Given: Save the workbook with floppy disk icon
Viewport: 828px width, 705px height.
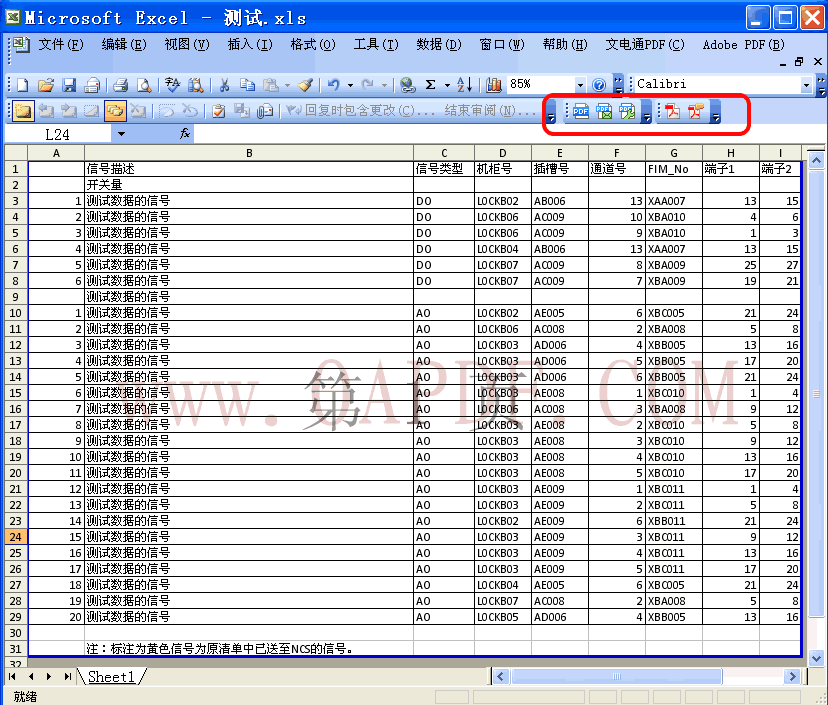Looking at the screenshot, I should click(69, 84).
